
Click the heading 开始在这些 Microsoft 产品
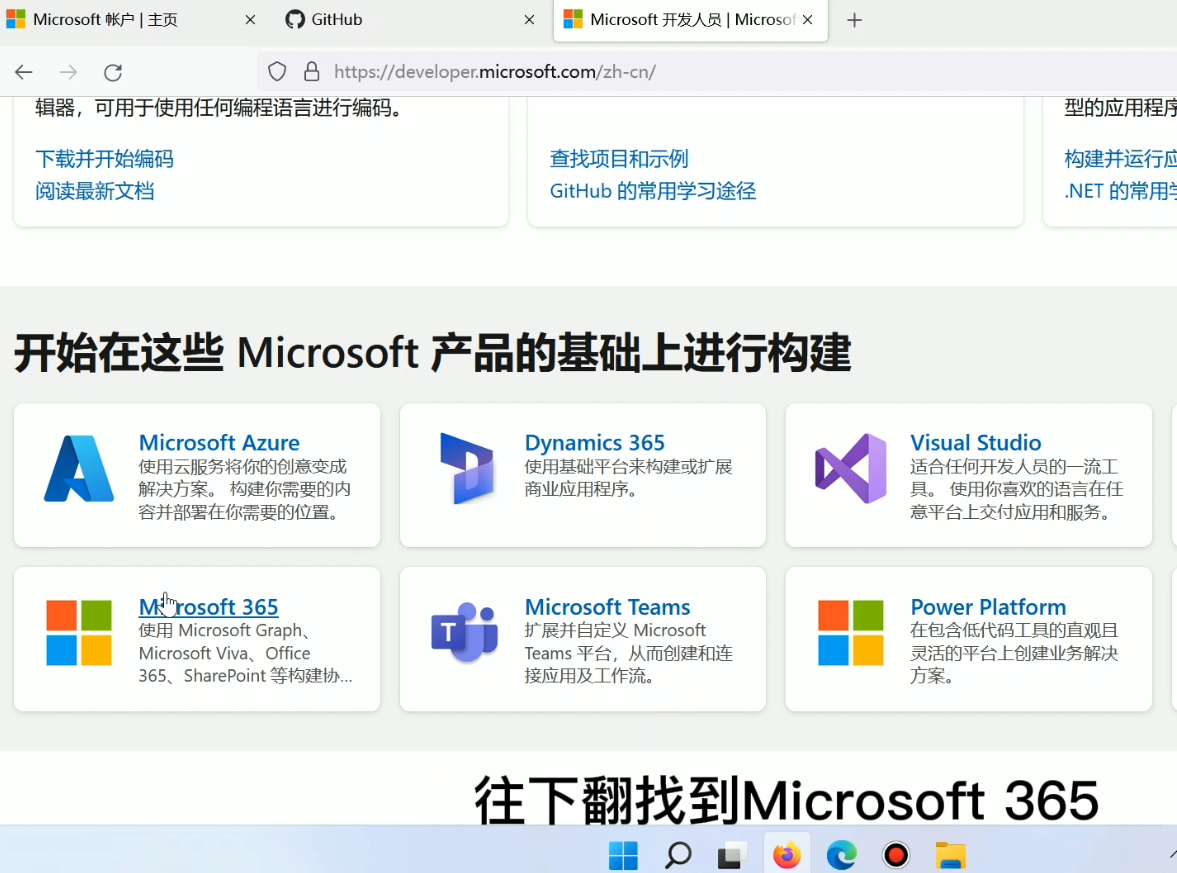click(x=432, y=353)
